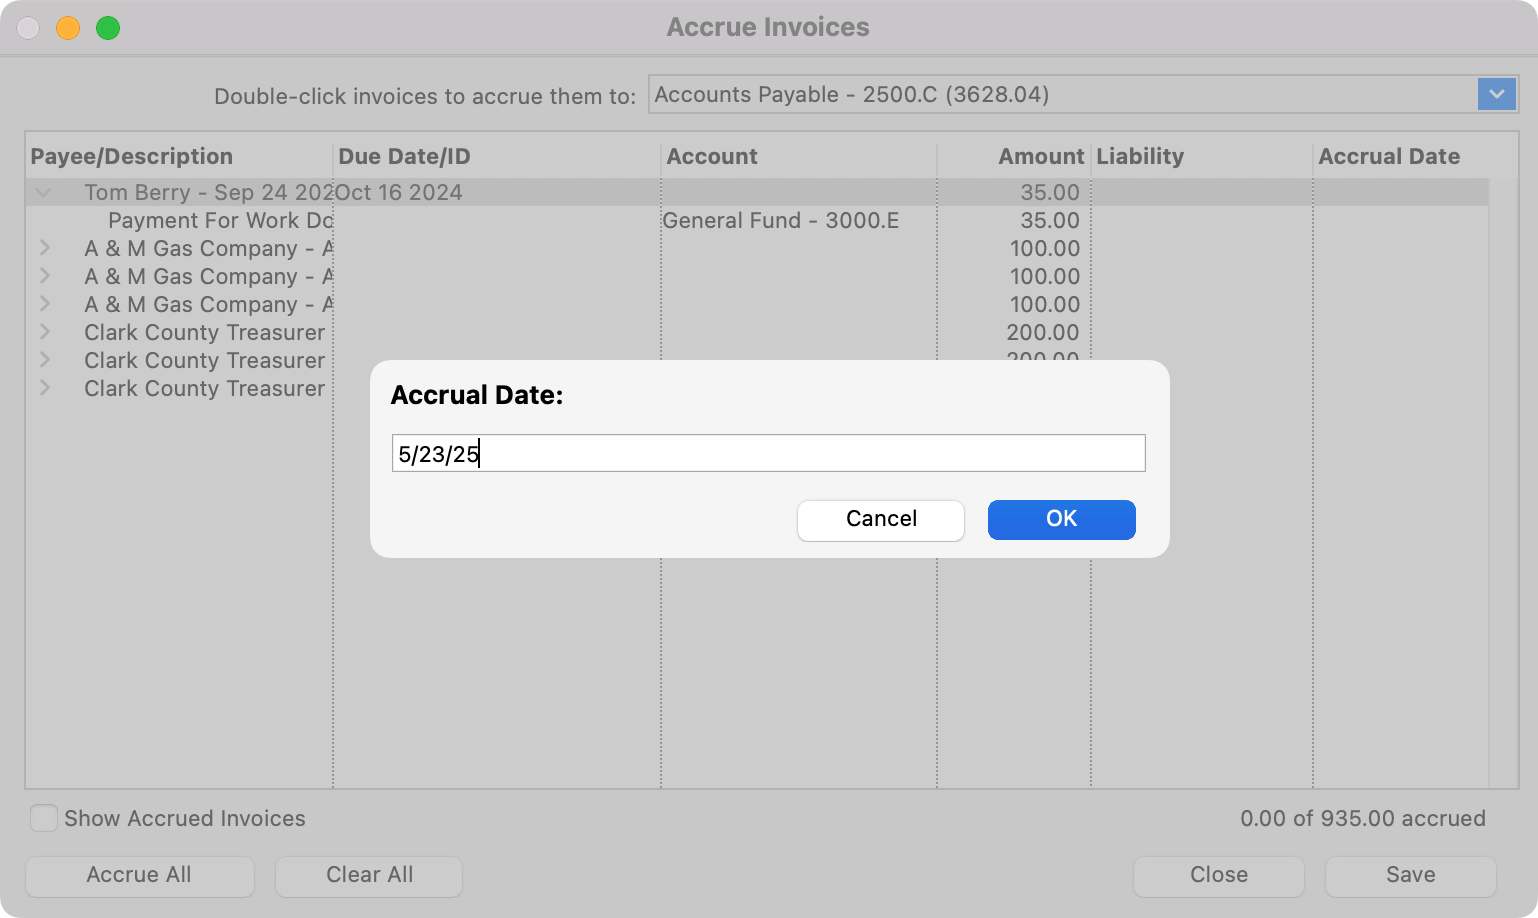Sort by the Payee/Description column header
Image resolution: width=1538 pixels, height=918 pixels.
[131, 157]
